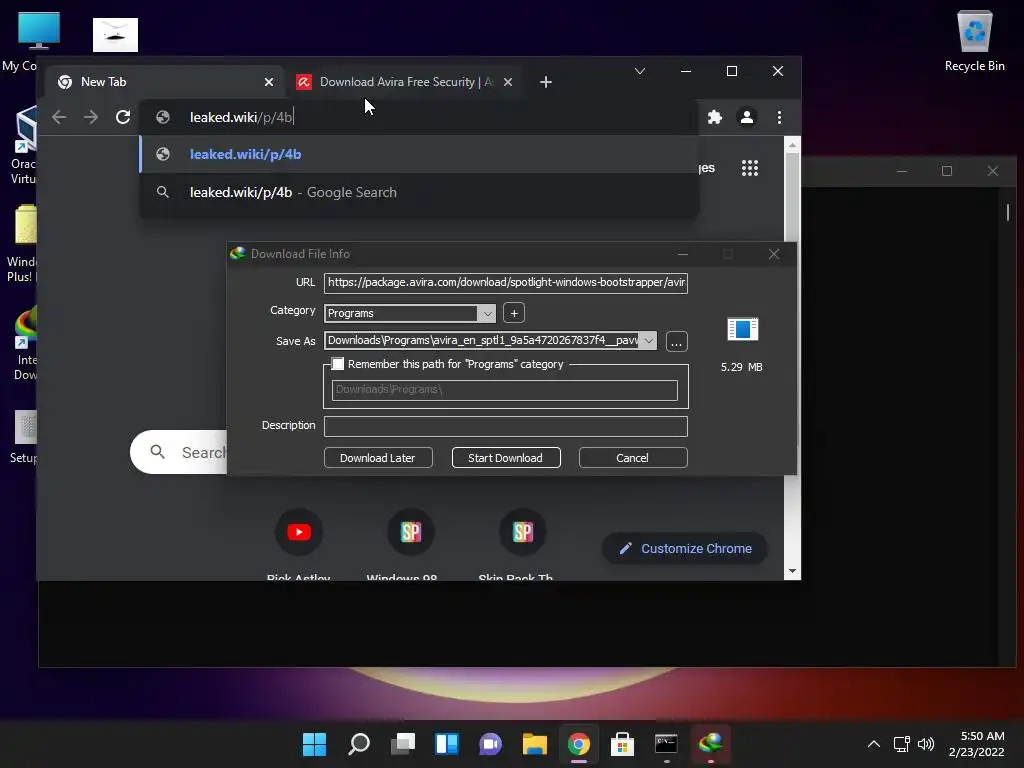
Task: Click Customize Chrome button
Action: coord(685,549)
